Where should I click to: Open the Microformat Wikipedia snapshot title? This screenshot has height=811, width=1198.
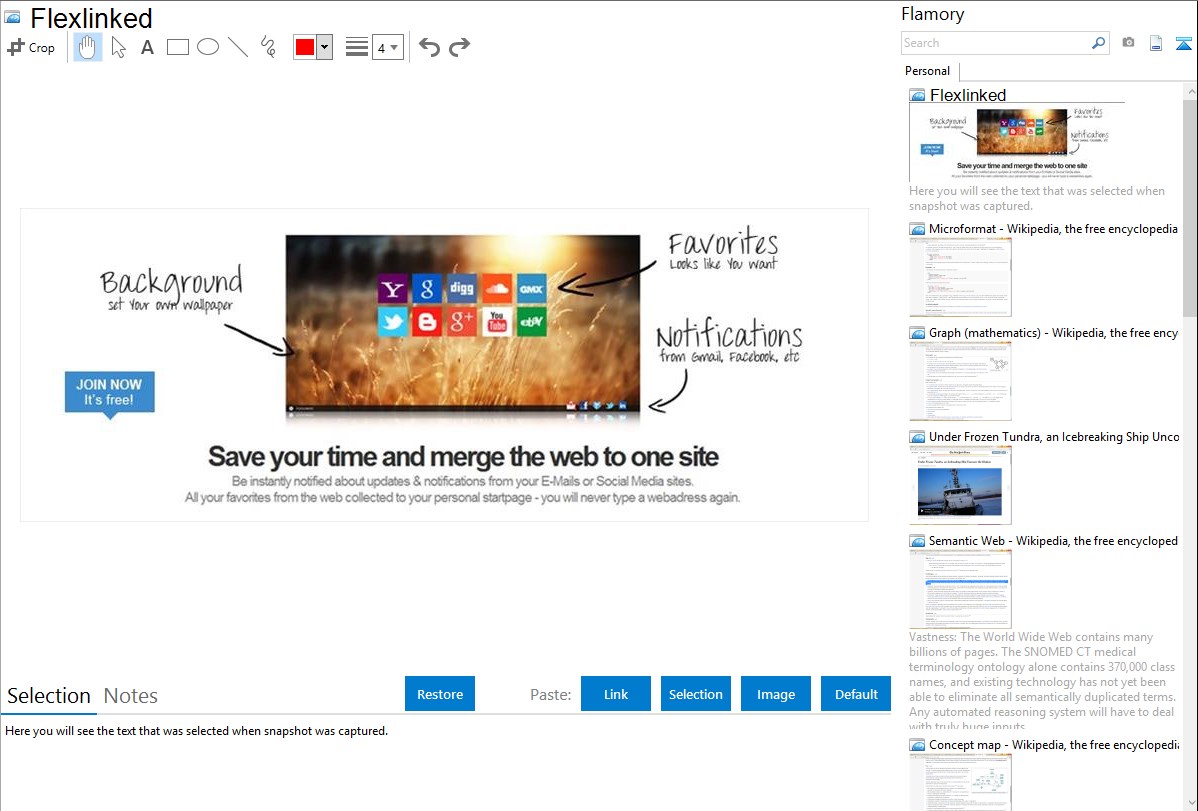pos(1053,229)
